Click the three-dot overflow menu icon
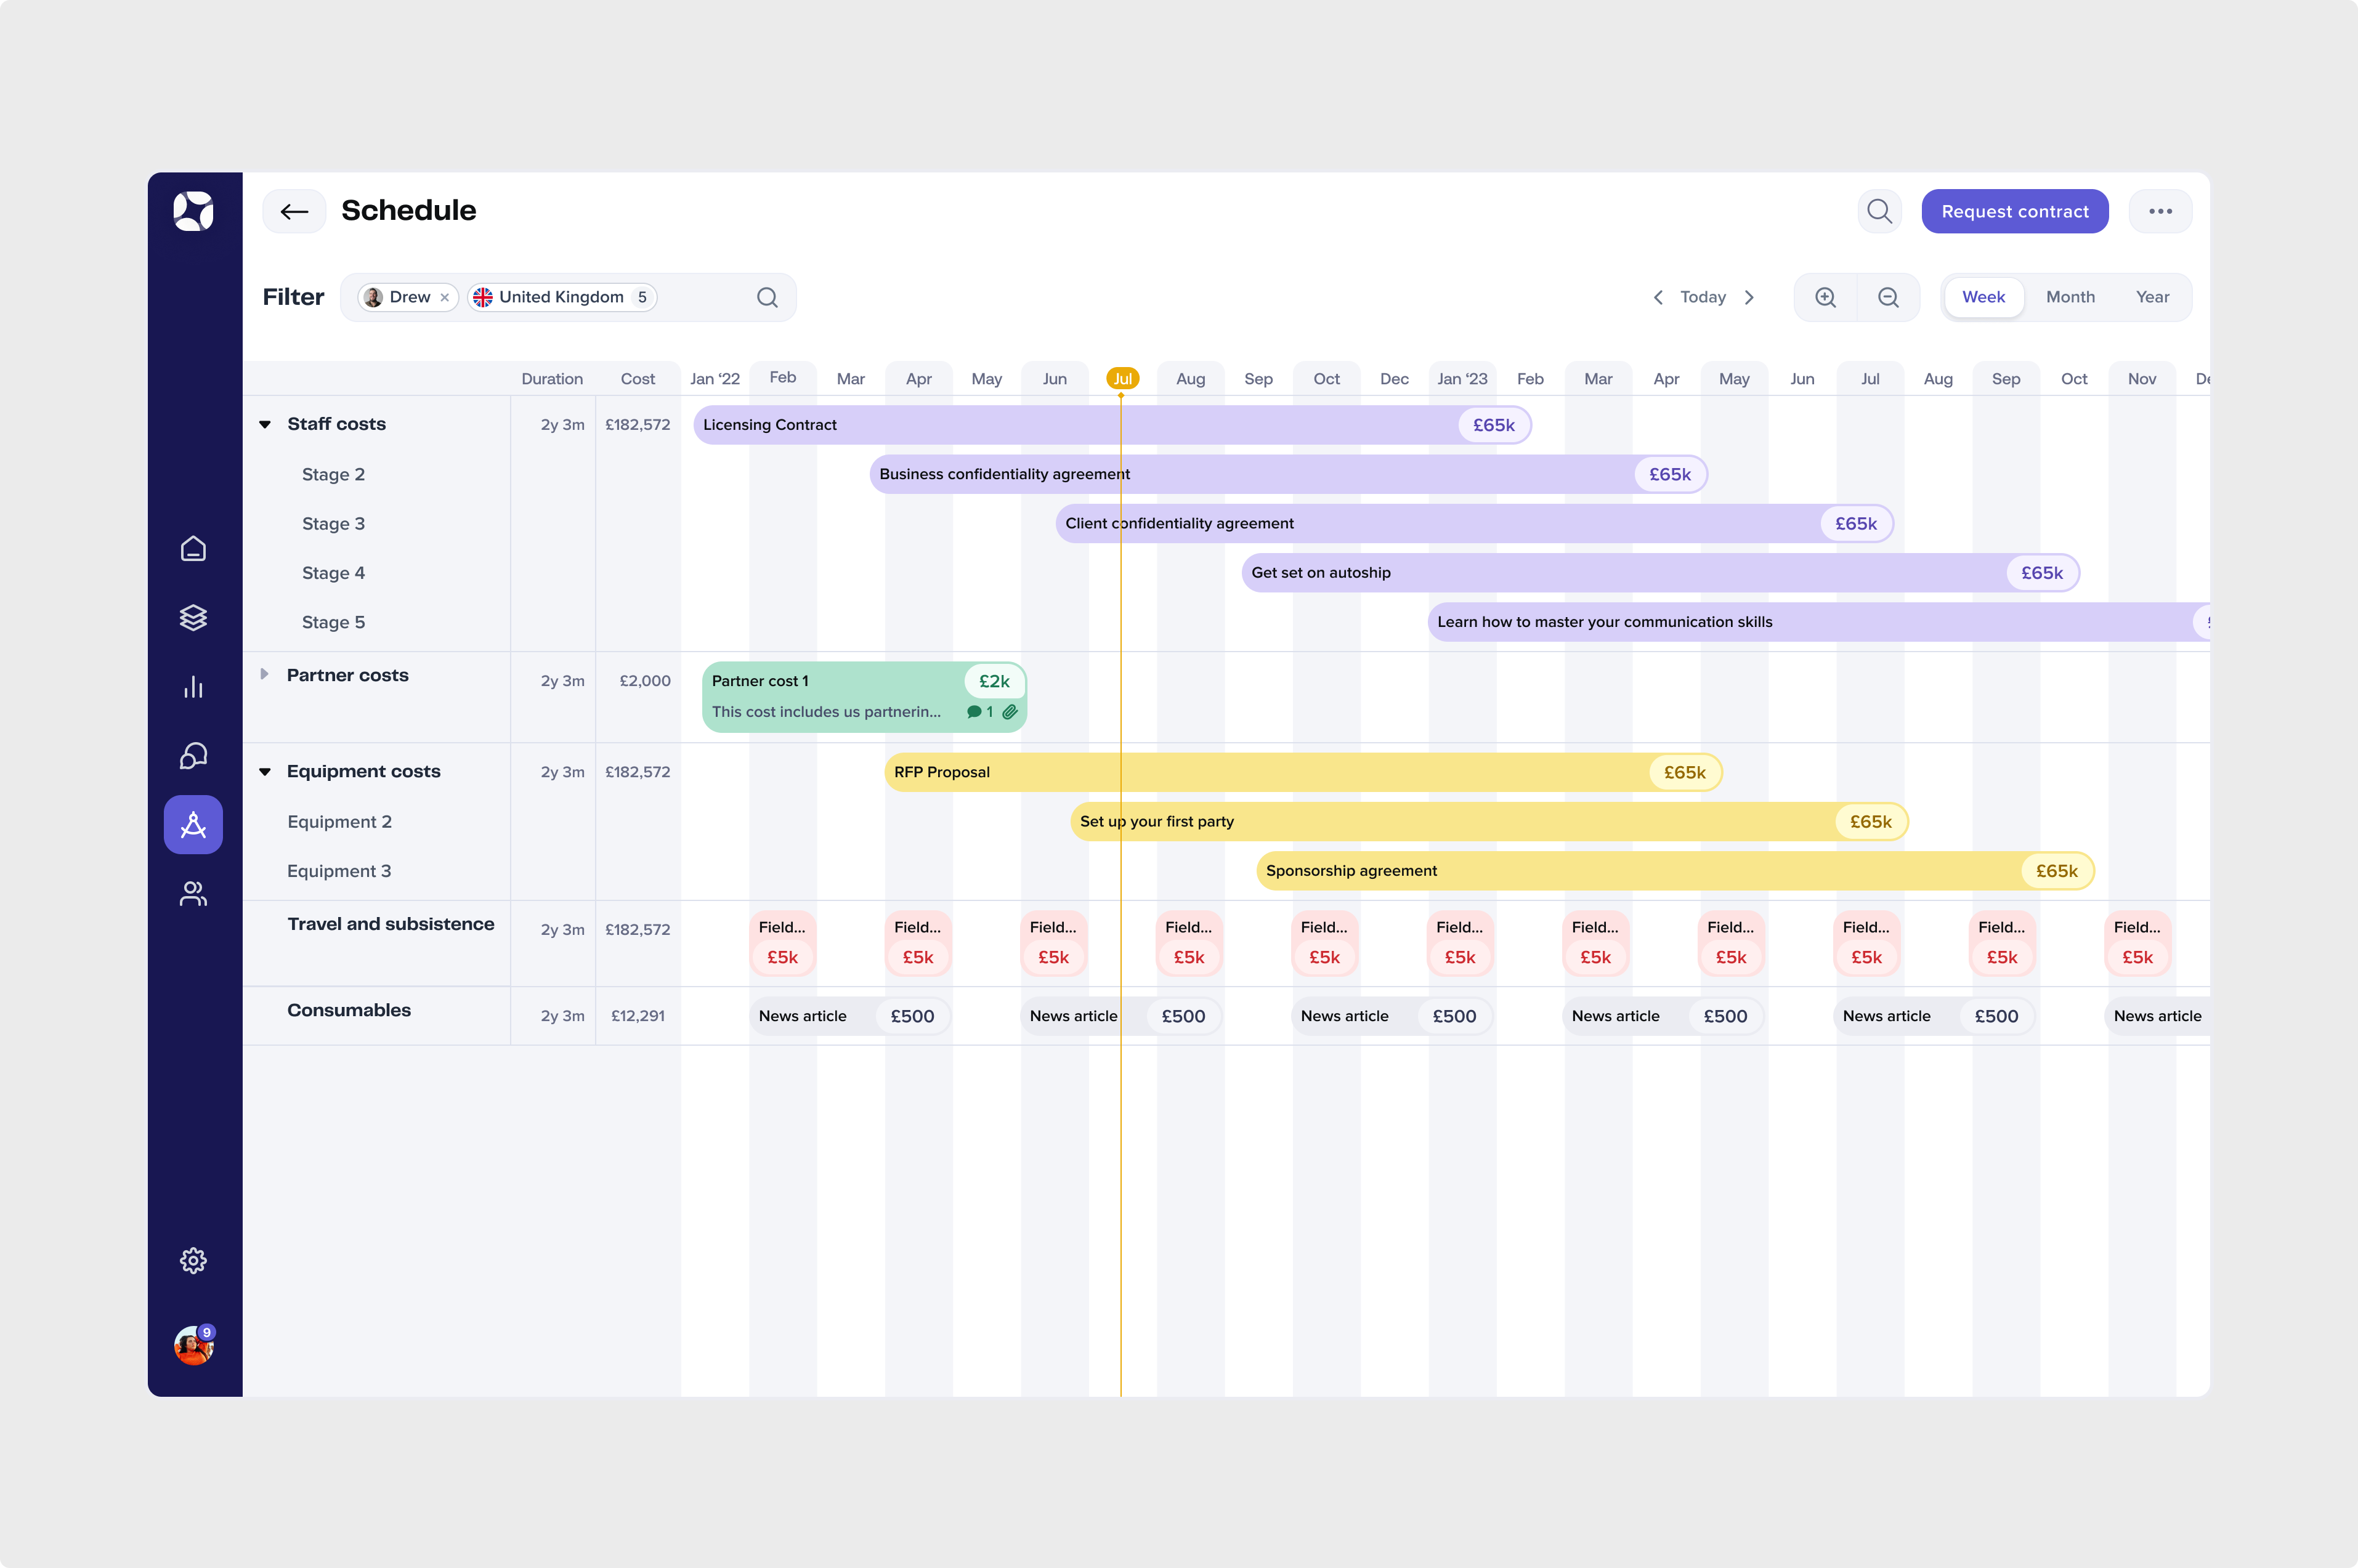2358x1568 pixels. [x=2160, y=210]
